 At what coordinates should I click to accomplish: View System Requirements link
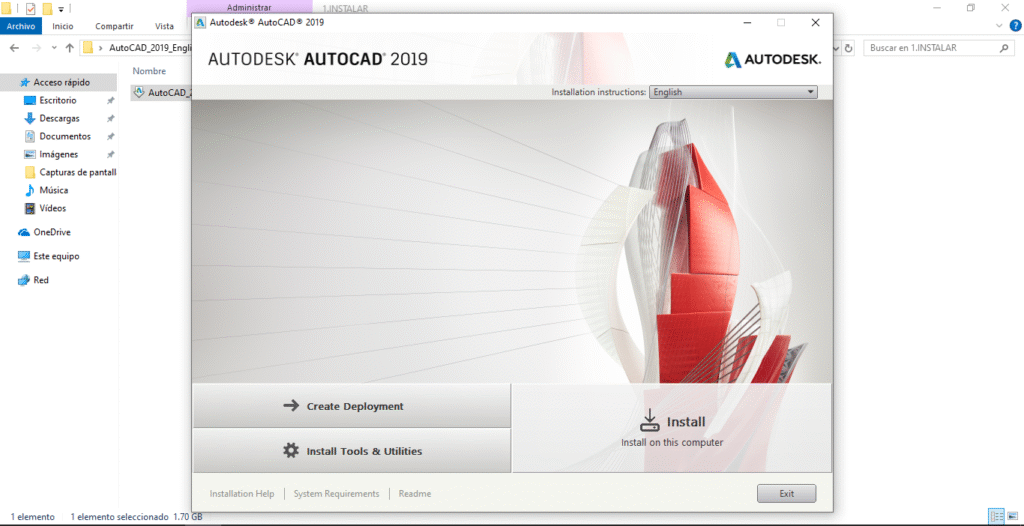pos(336,493)
